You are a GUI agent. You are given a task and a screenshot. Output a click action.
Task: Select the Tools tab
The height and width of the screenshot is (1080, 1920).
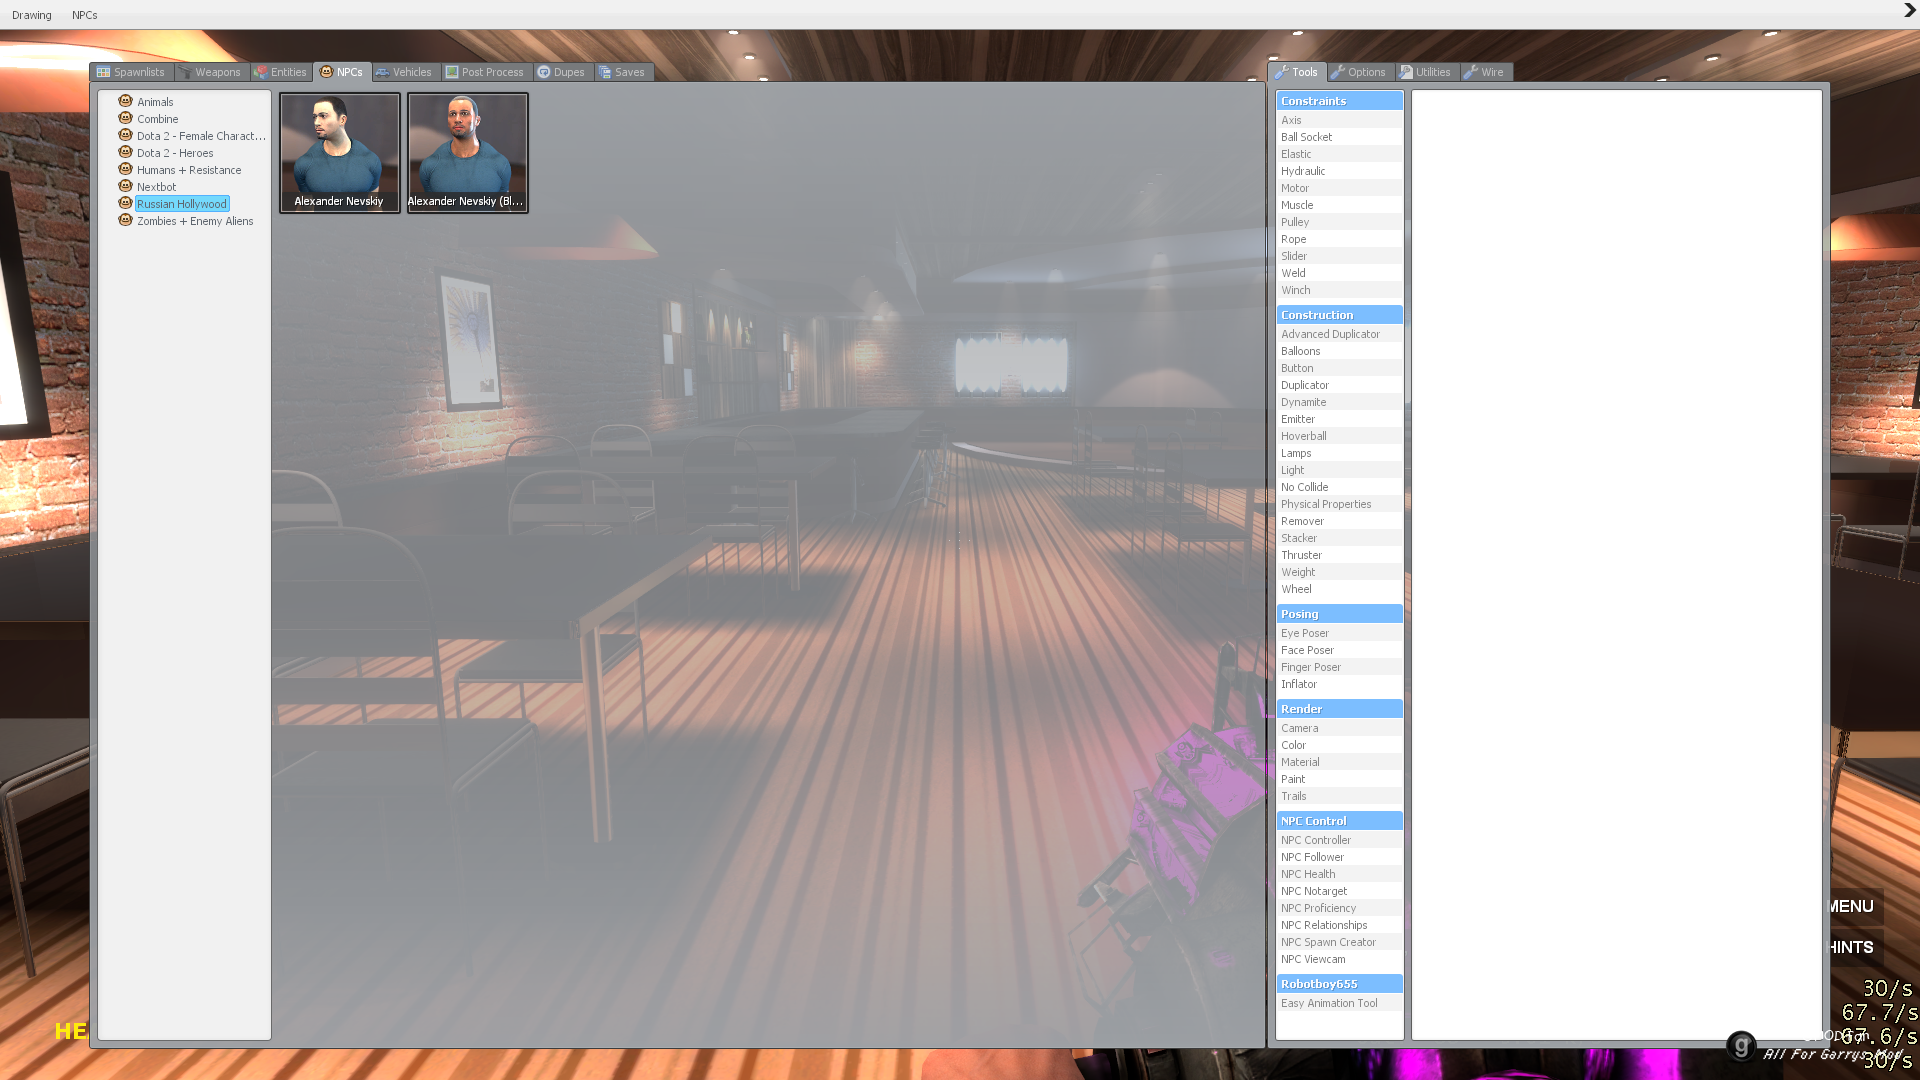[1297, 72]
